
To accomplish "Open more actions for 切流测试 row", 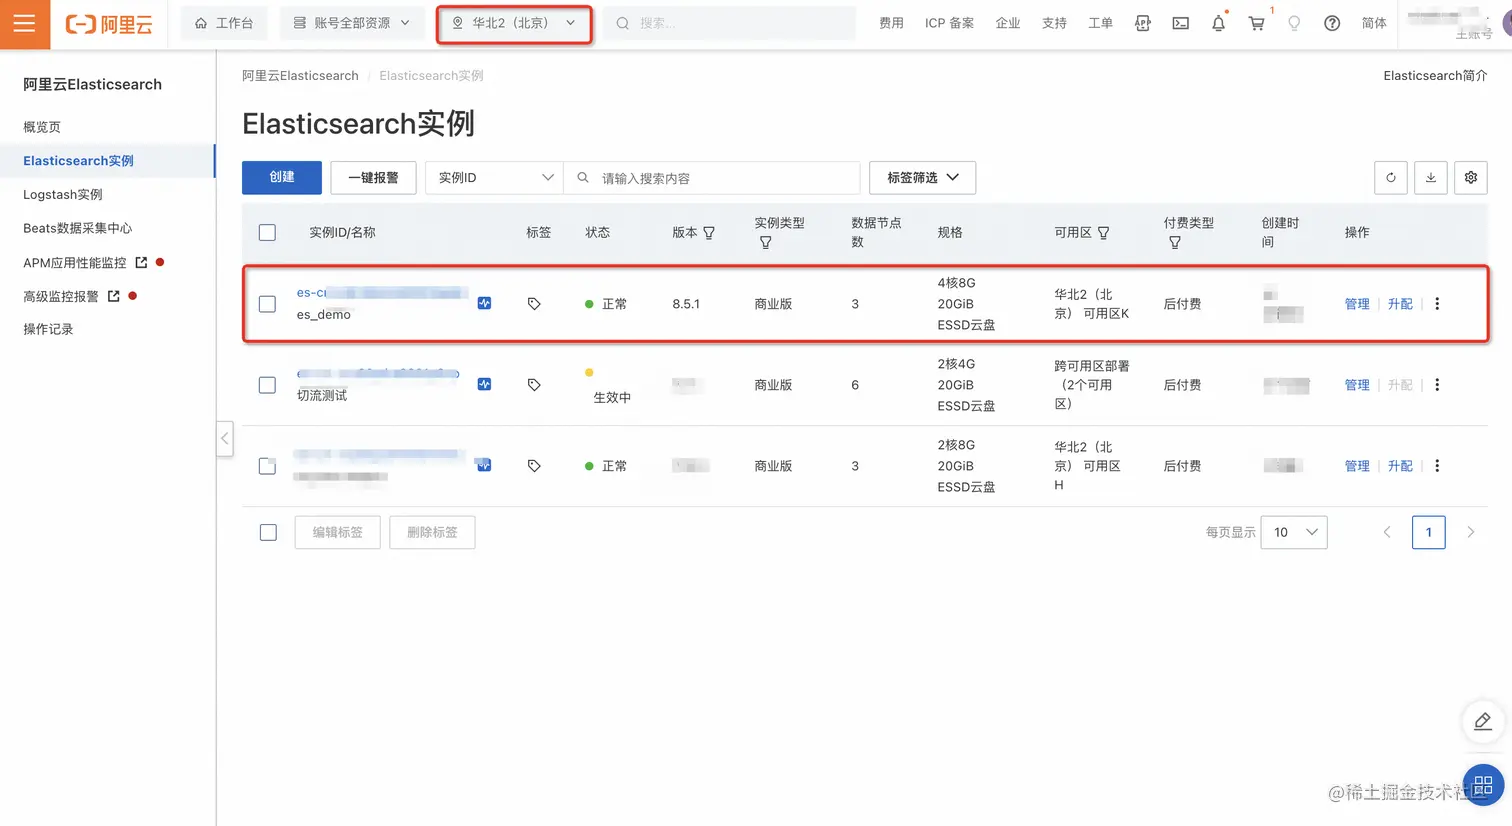I will [1437, 385].
